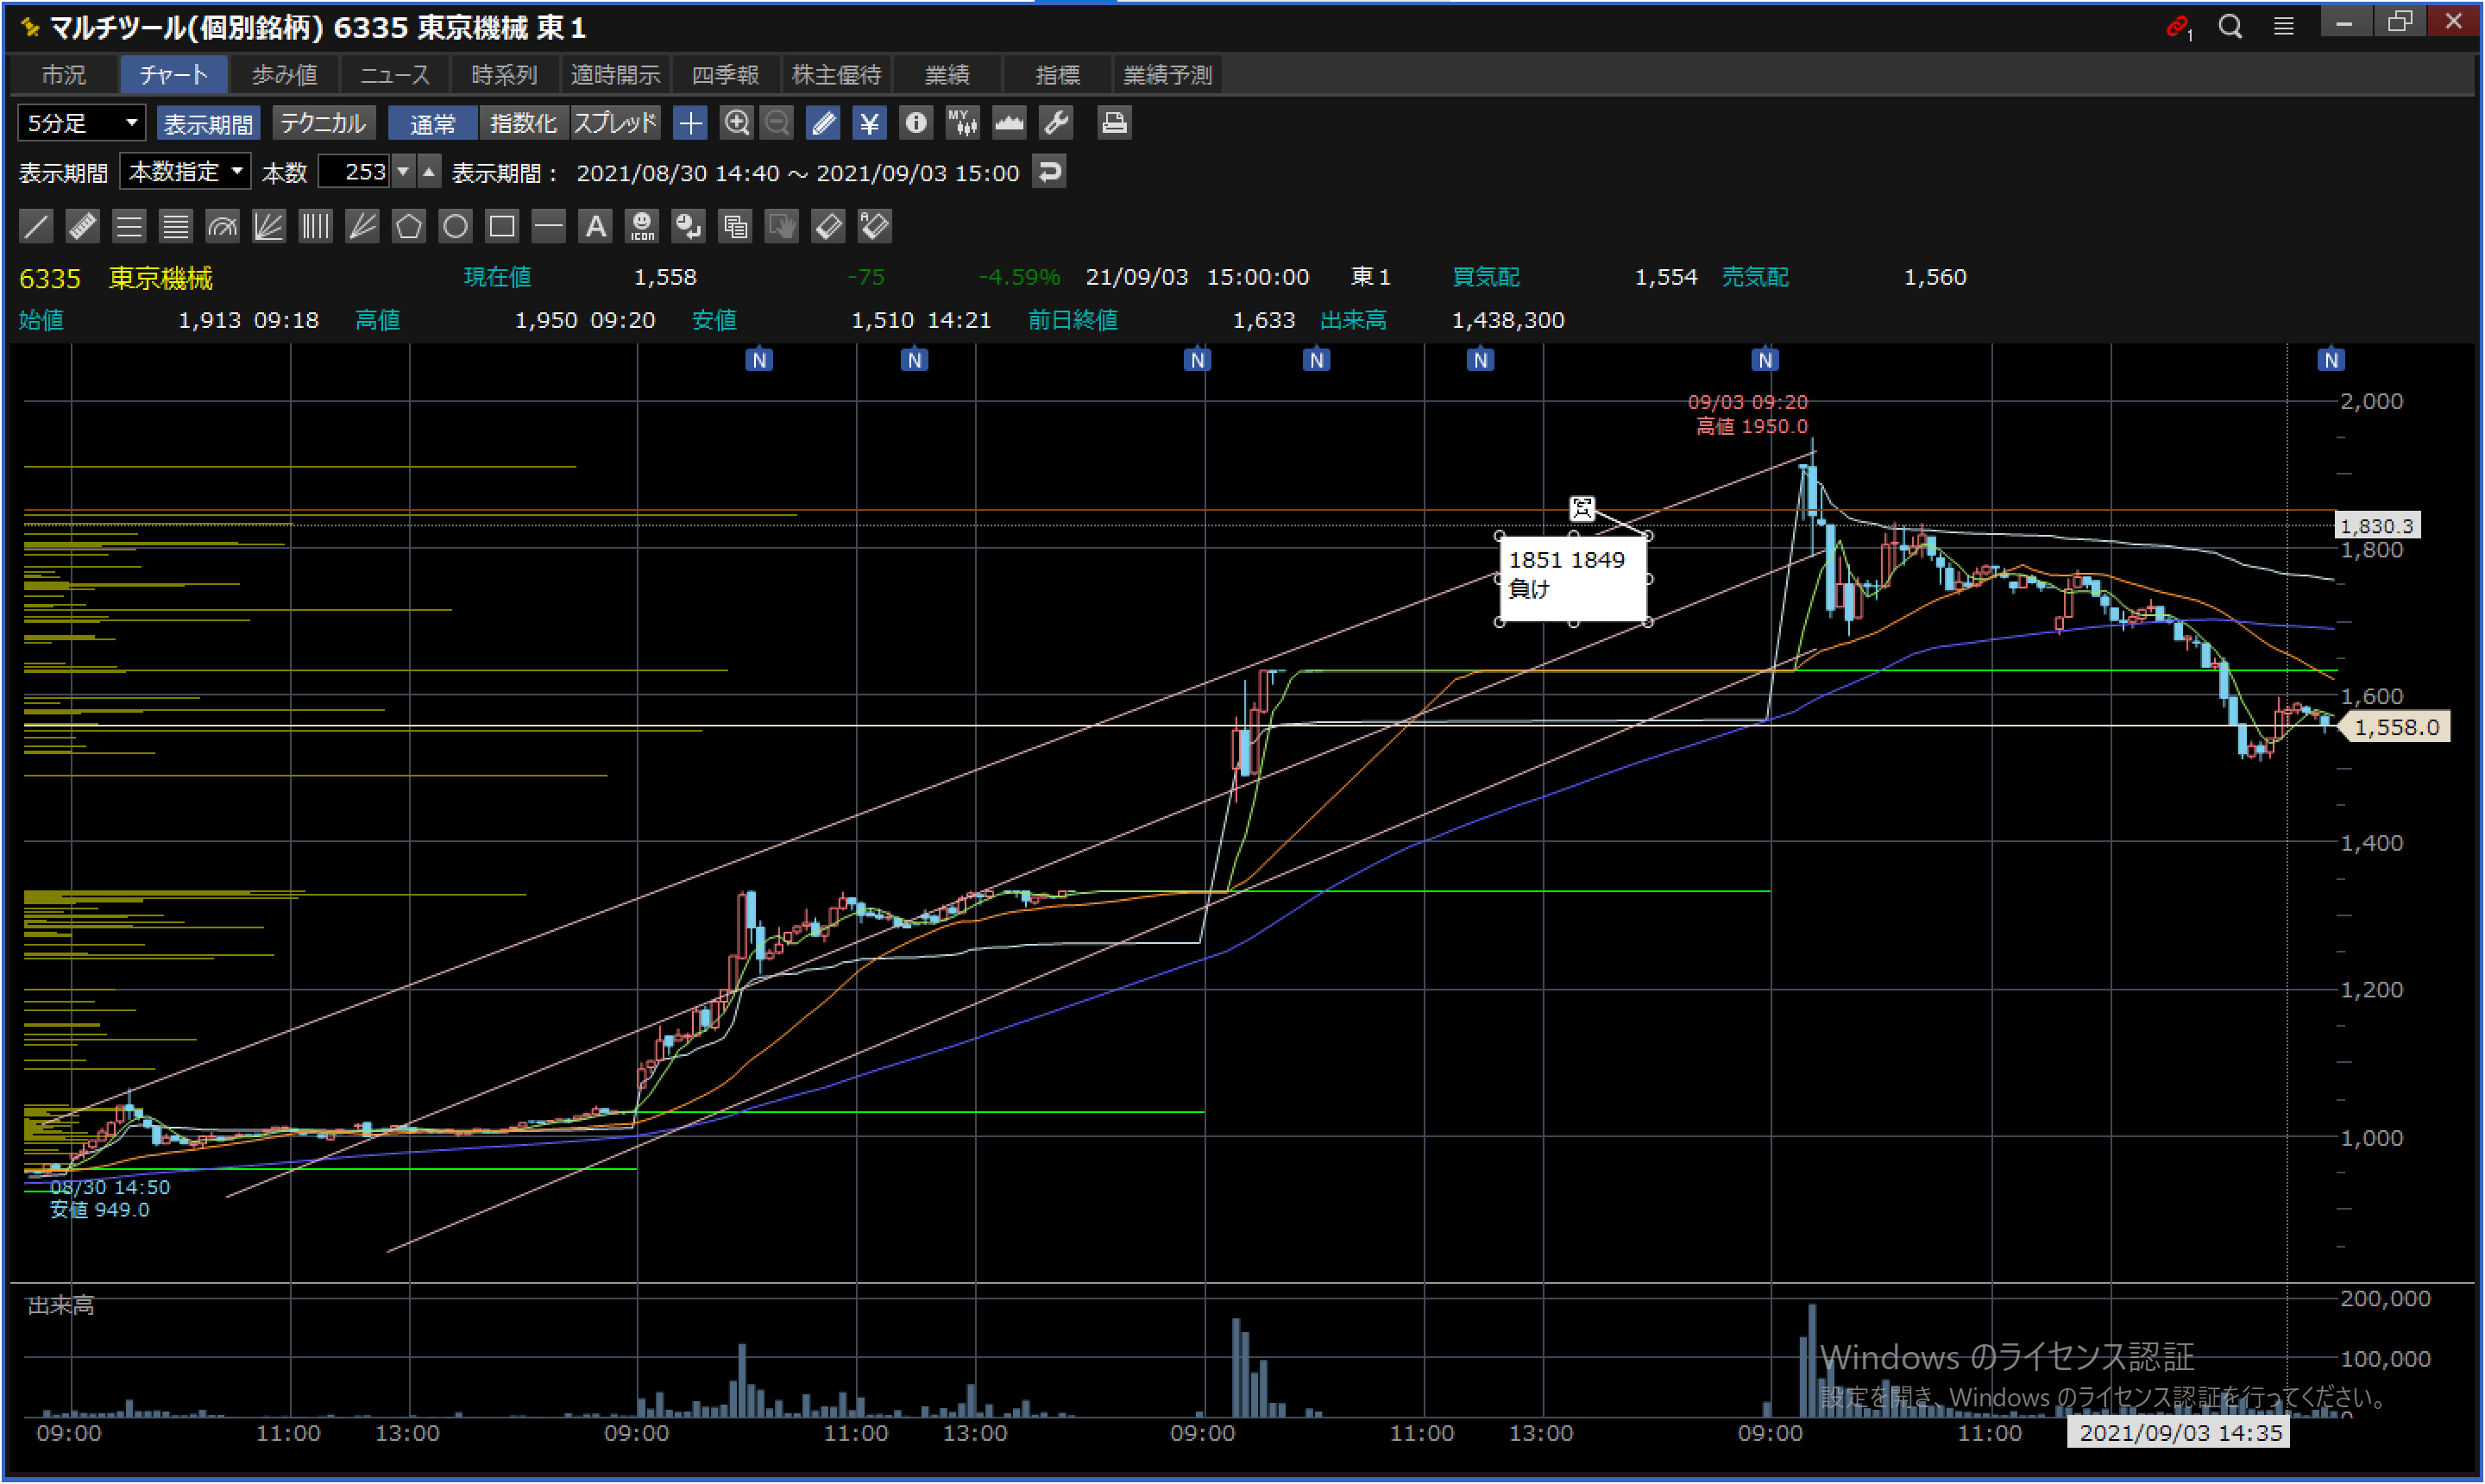The height and width of the screenshot is (1484, 2485).
Task: Click the 本数 253 input field
Action: [x=355, y=172]
